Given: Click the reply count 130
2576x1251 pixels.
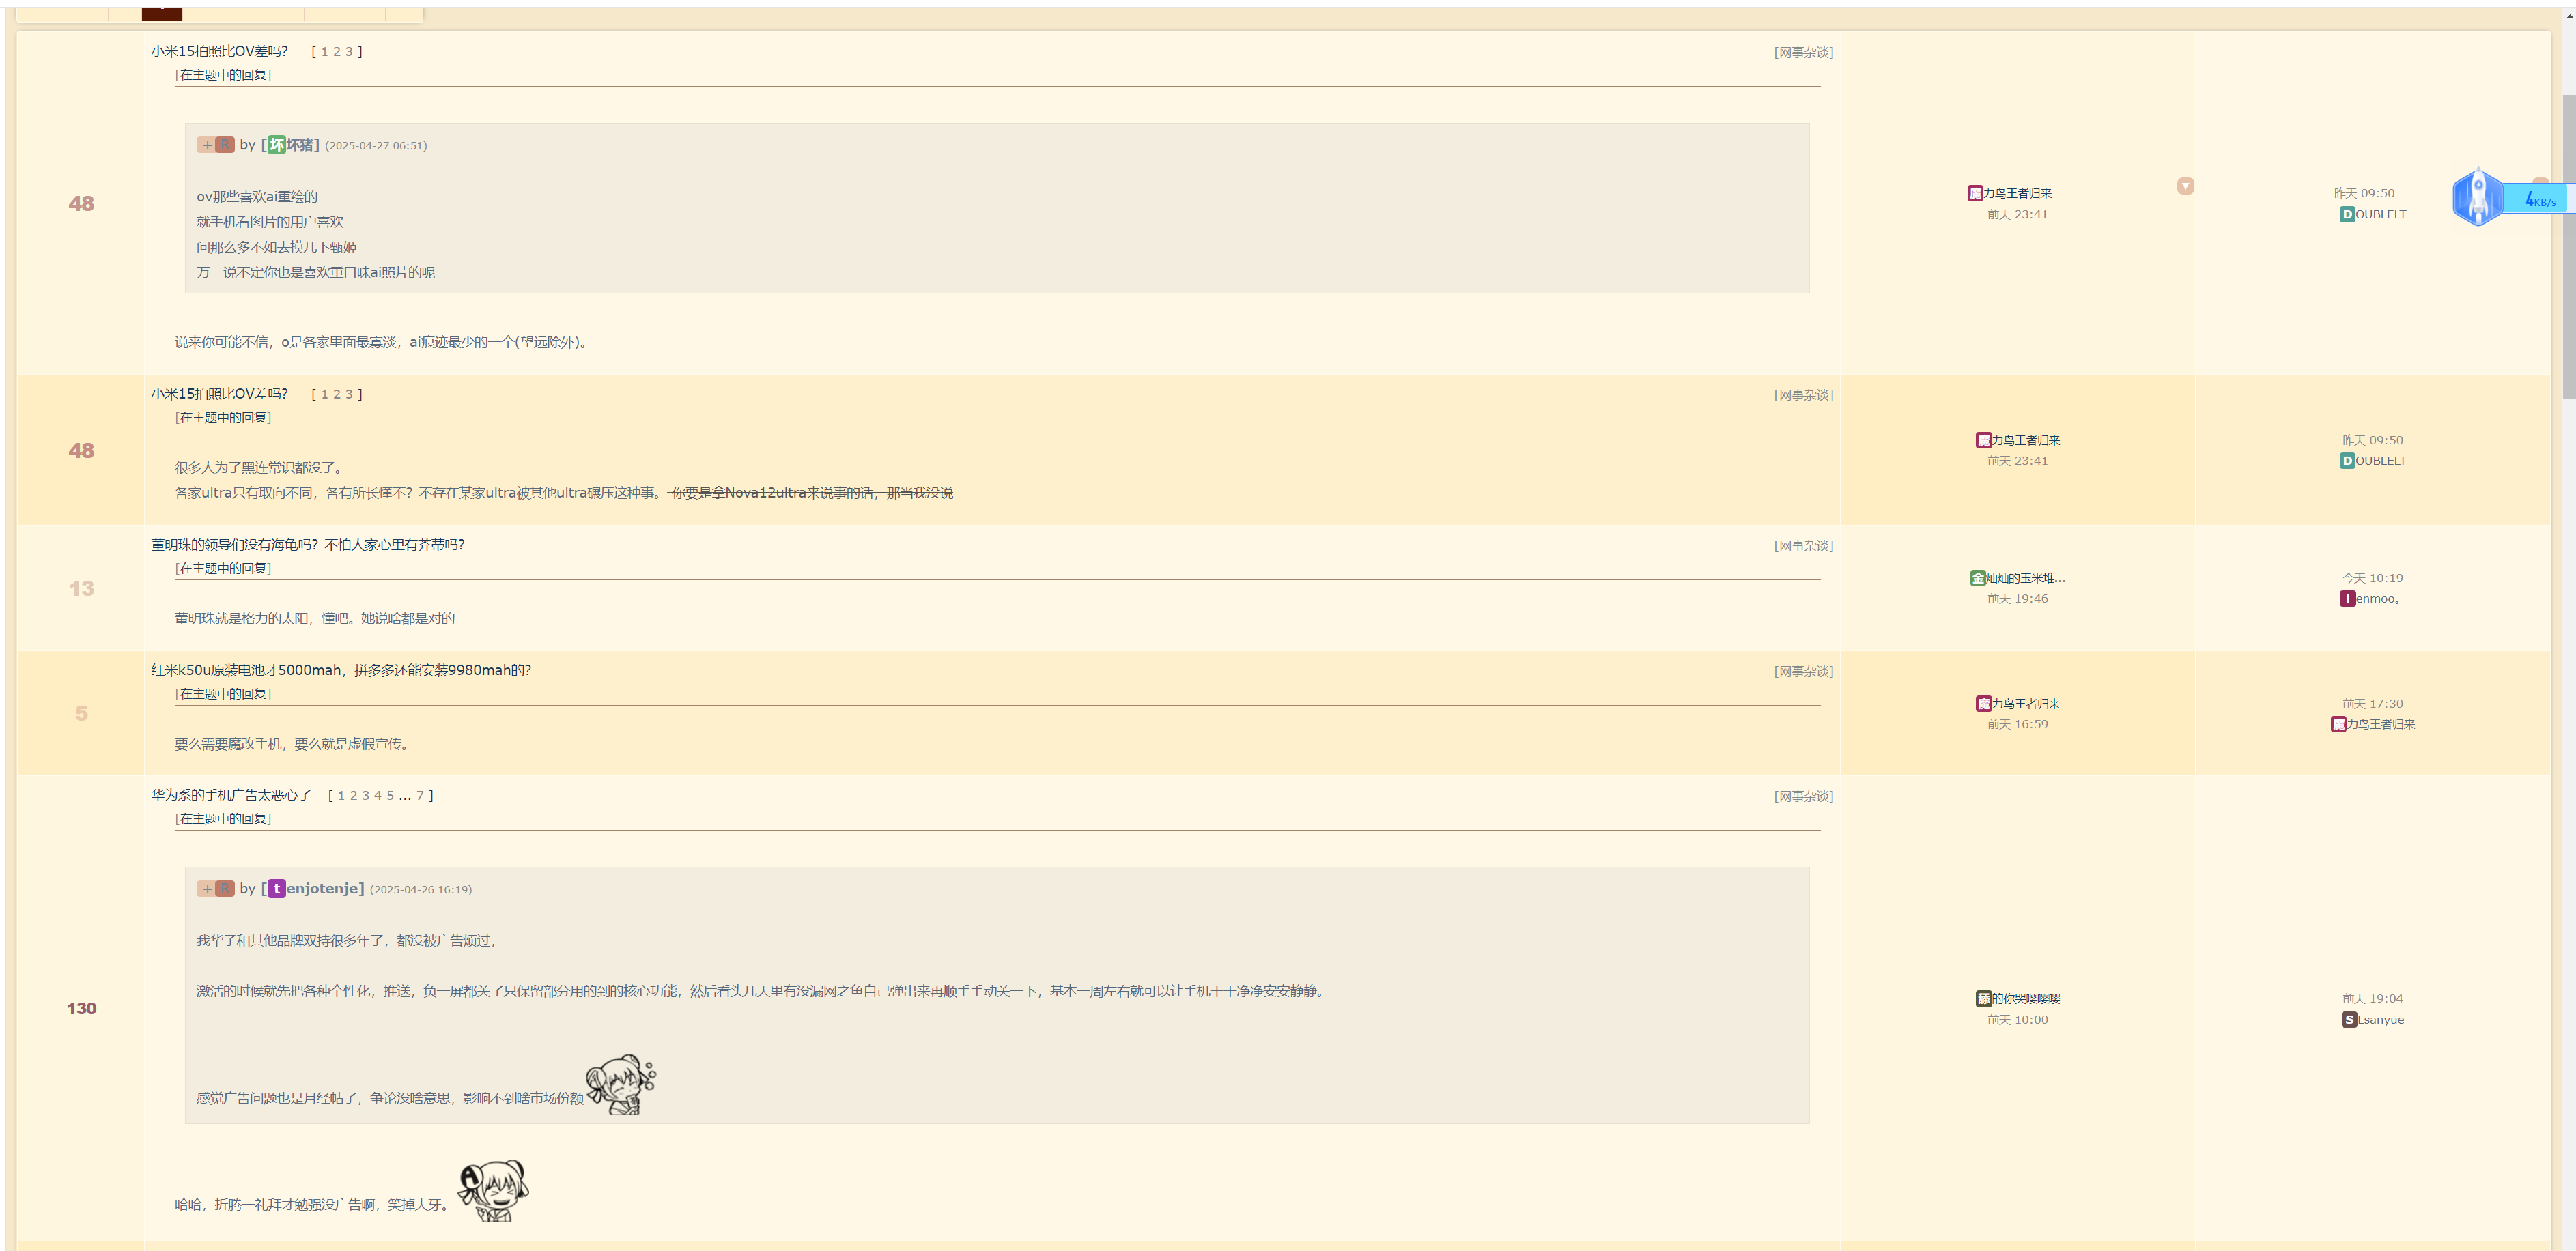Looking at the screenshot, I should (81, 1008).
